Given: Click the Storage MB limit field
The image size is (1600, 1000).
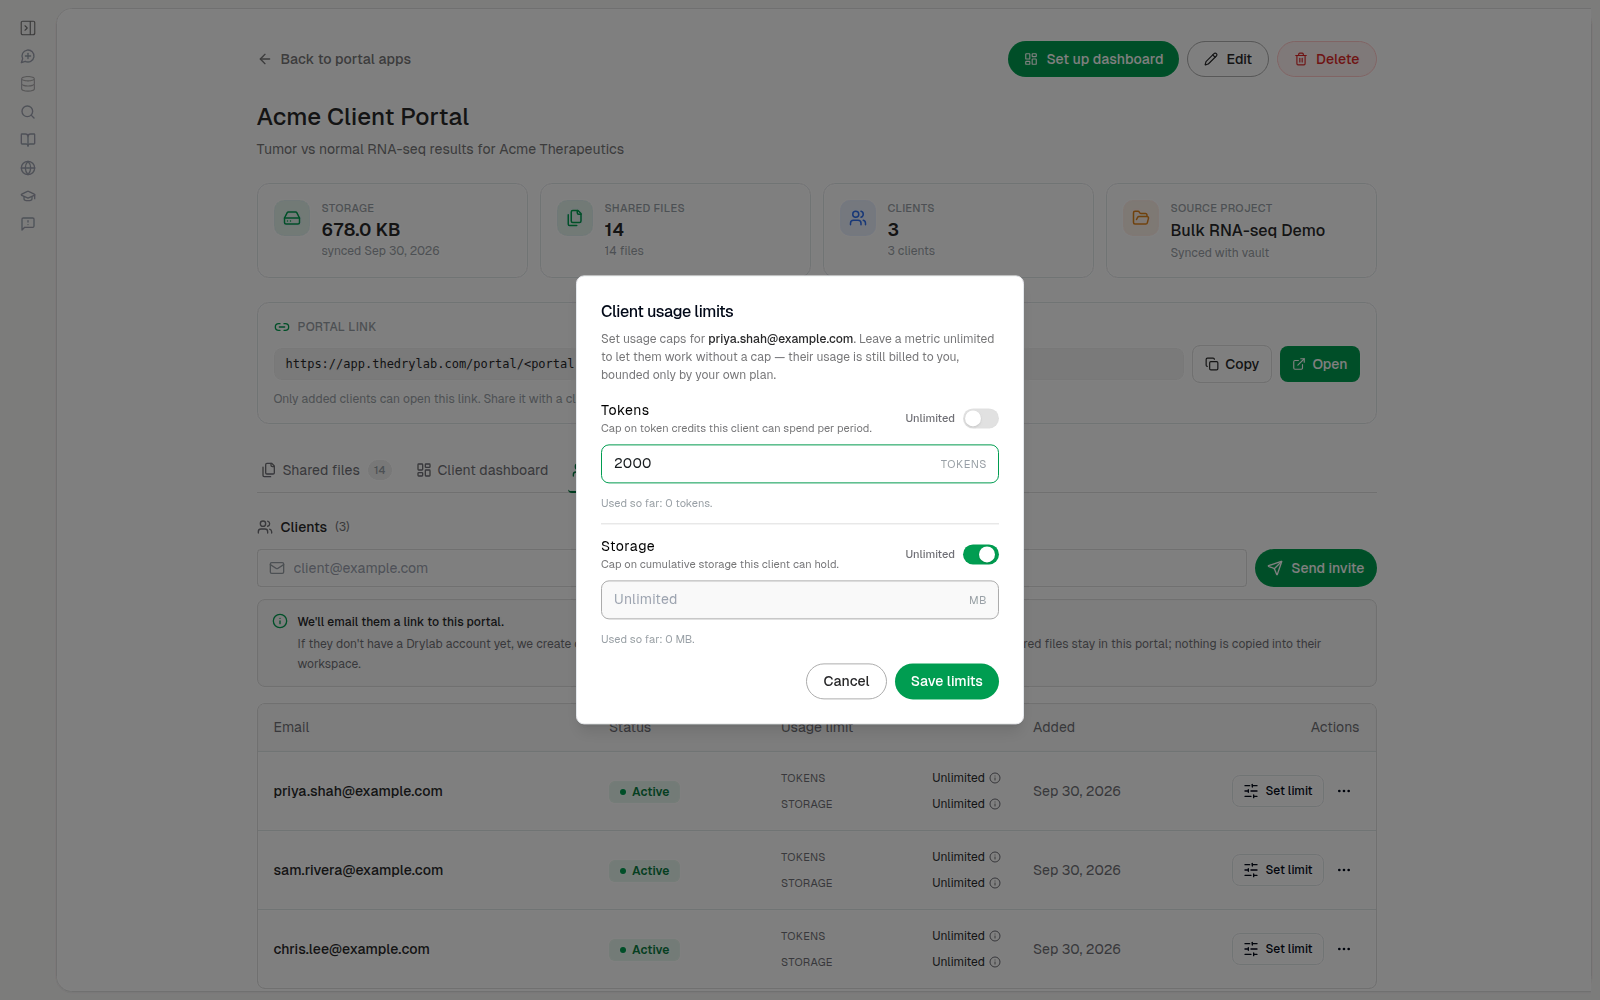Looking at the screenshot, I should [799, 600].
